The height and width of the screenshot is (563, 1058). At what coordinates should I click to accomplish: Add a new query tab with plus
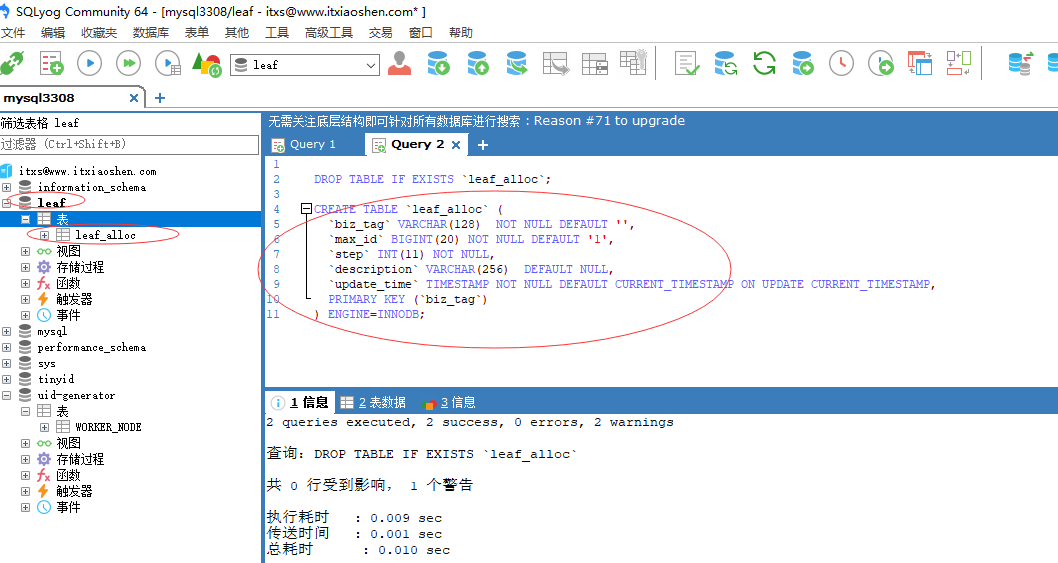click(482, 144)
